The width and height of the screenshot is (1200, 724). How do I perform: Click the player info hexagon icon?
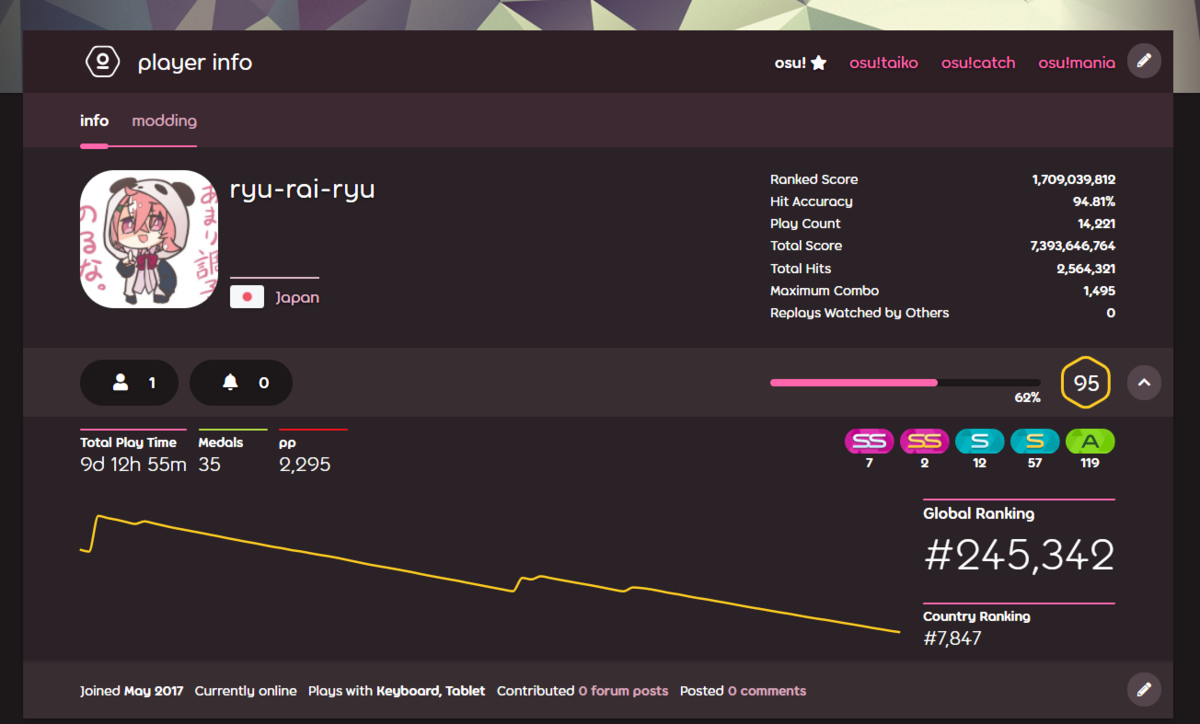pyautogui.click(x=102, y=62)
